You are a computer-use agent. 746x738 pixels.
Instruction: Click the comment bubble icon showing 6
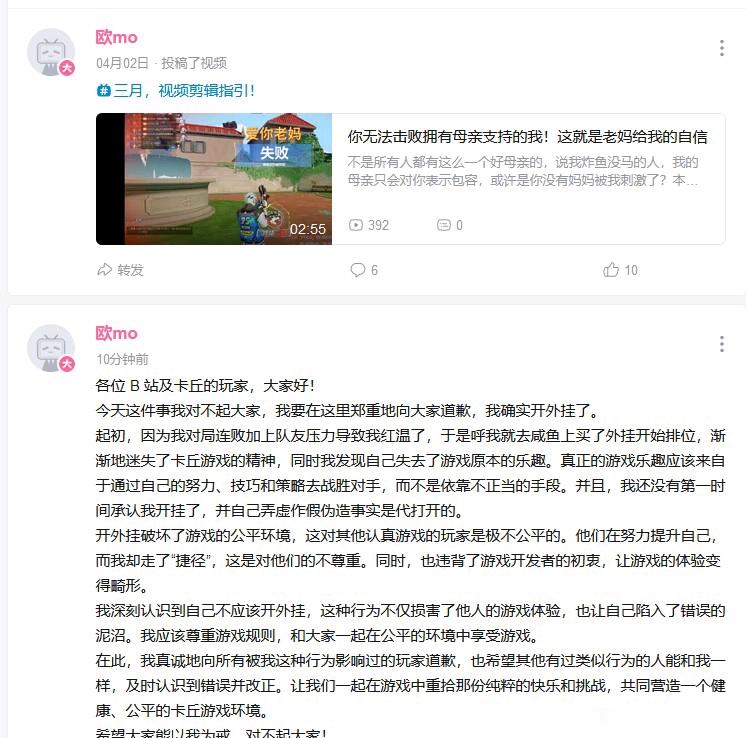(357, 270)
